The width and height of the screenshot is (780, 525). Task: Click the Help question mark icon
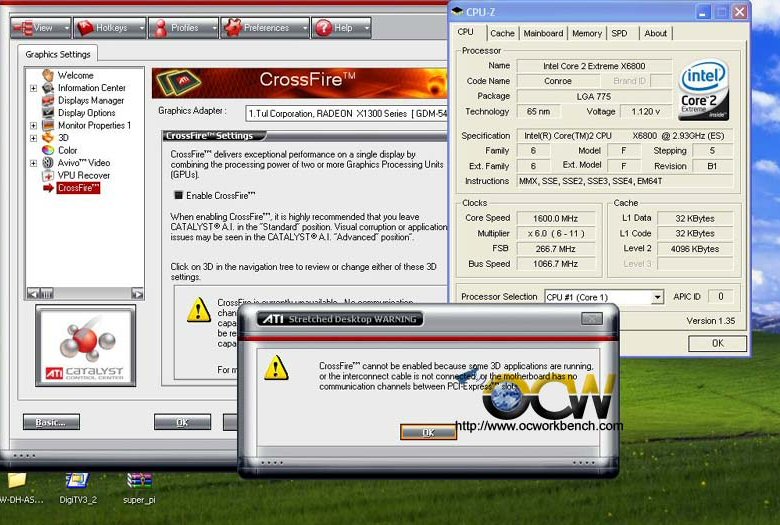(323, 28)
